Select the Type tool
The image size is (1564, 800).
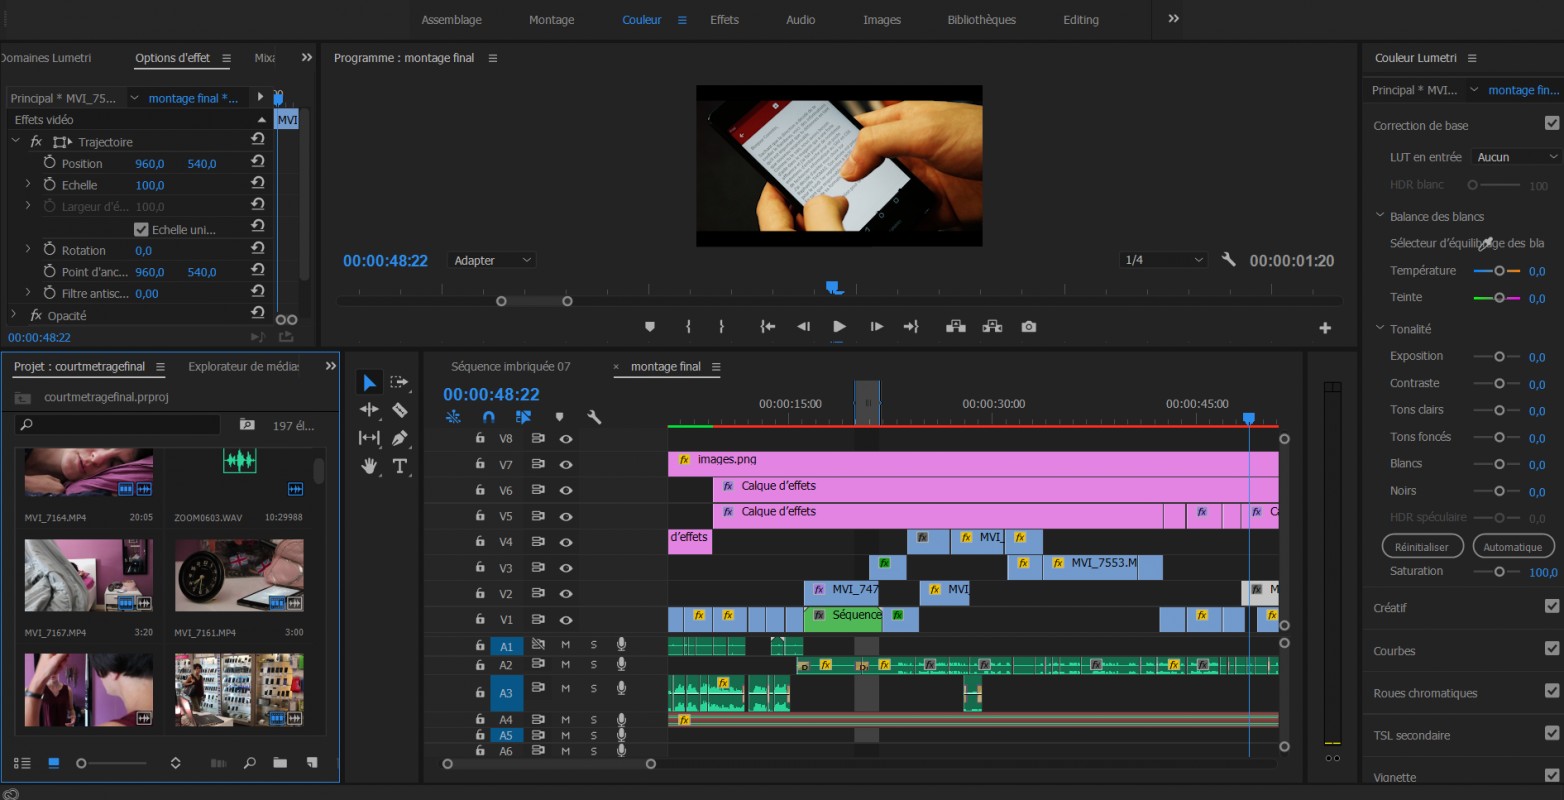[399, 466]
